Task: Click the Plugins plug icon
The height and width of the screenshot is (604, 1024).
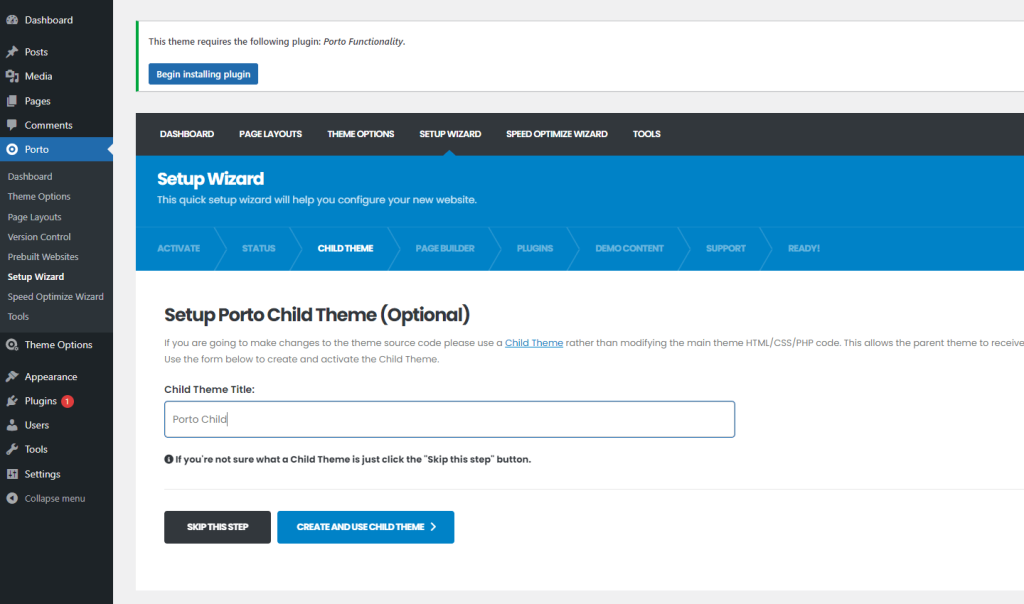Action: (12, 401)
